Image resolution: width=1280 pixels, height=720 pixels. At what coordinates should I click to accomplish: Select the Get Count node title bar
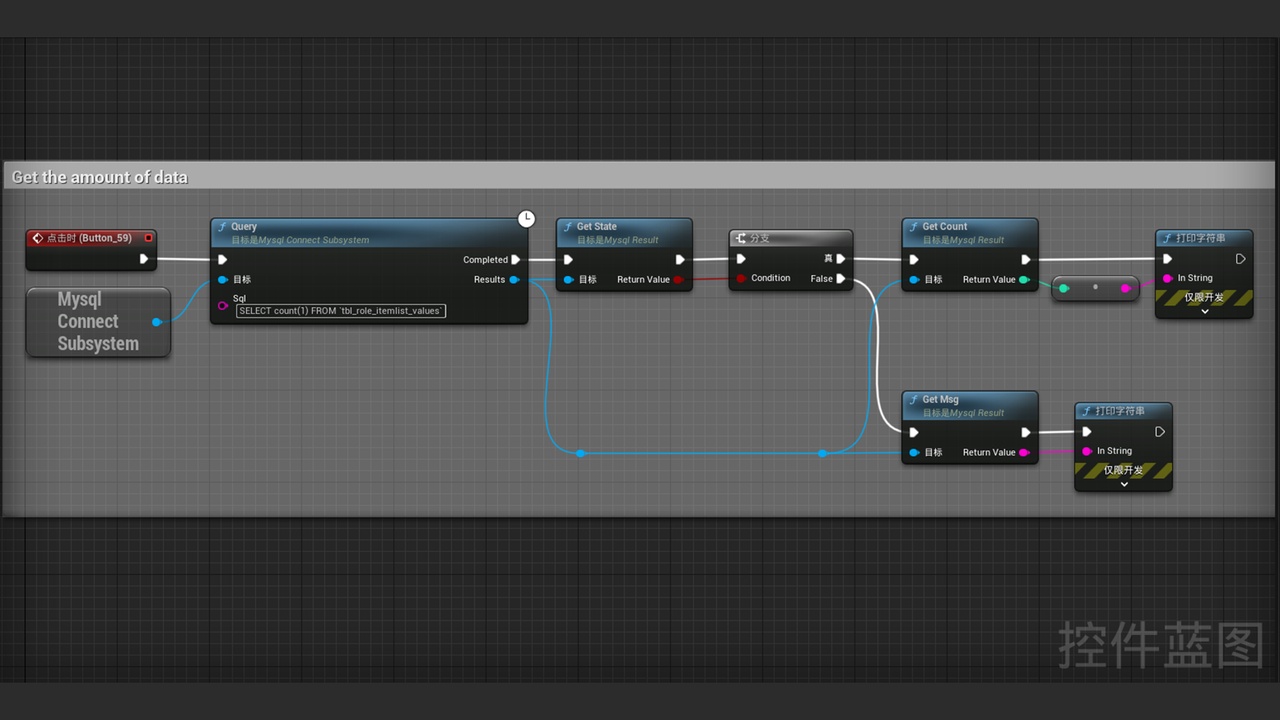tap(970, 232)
